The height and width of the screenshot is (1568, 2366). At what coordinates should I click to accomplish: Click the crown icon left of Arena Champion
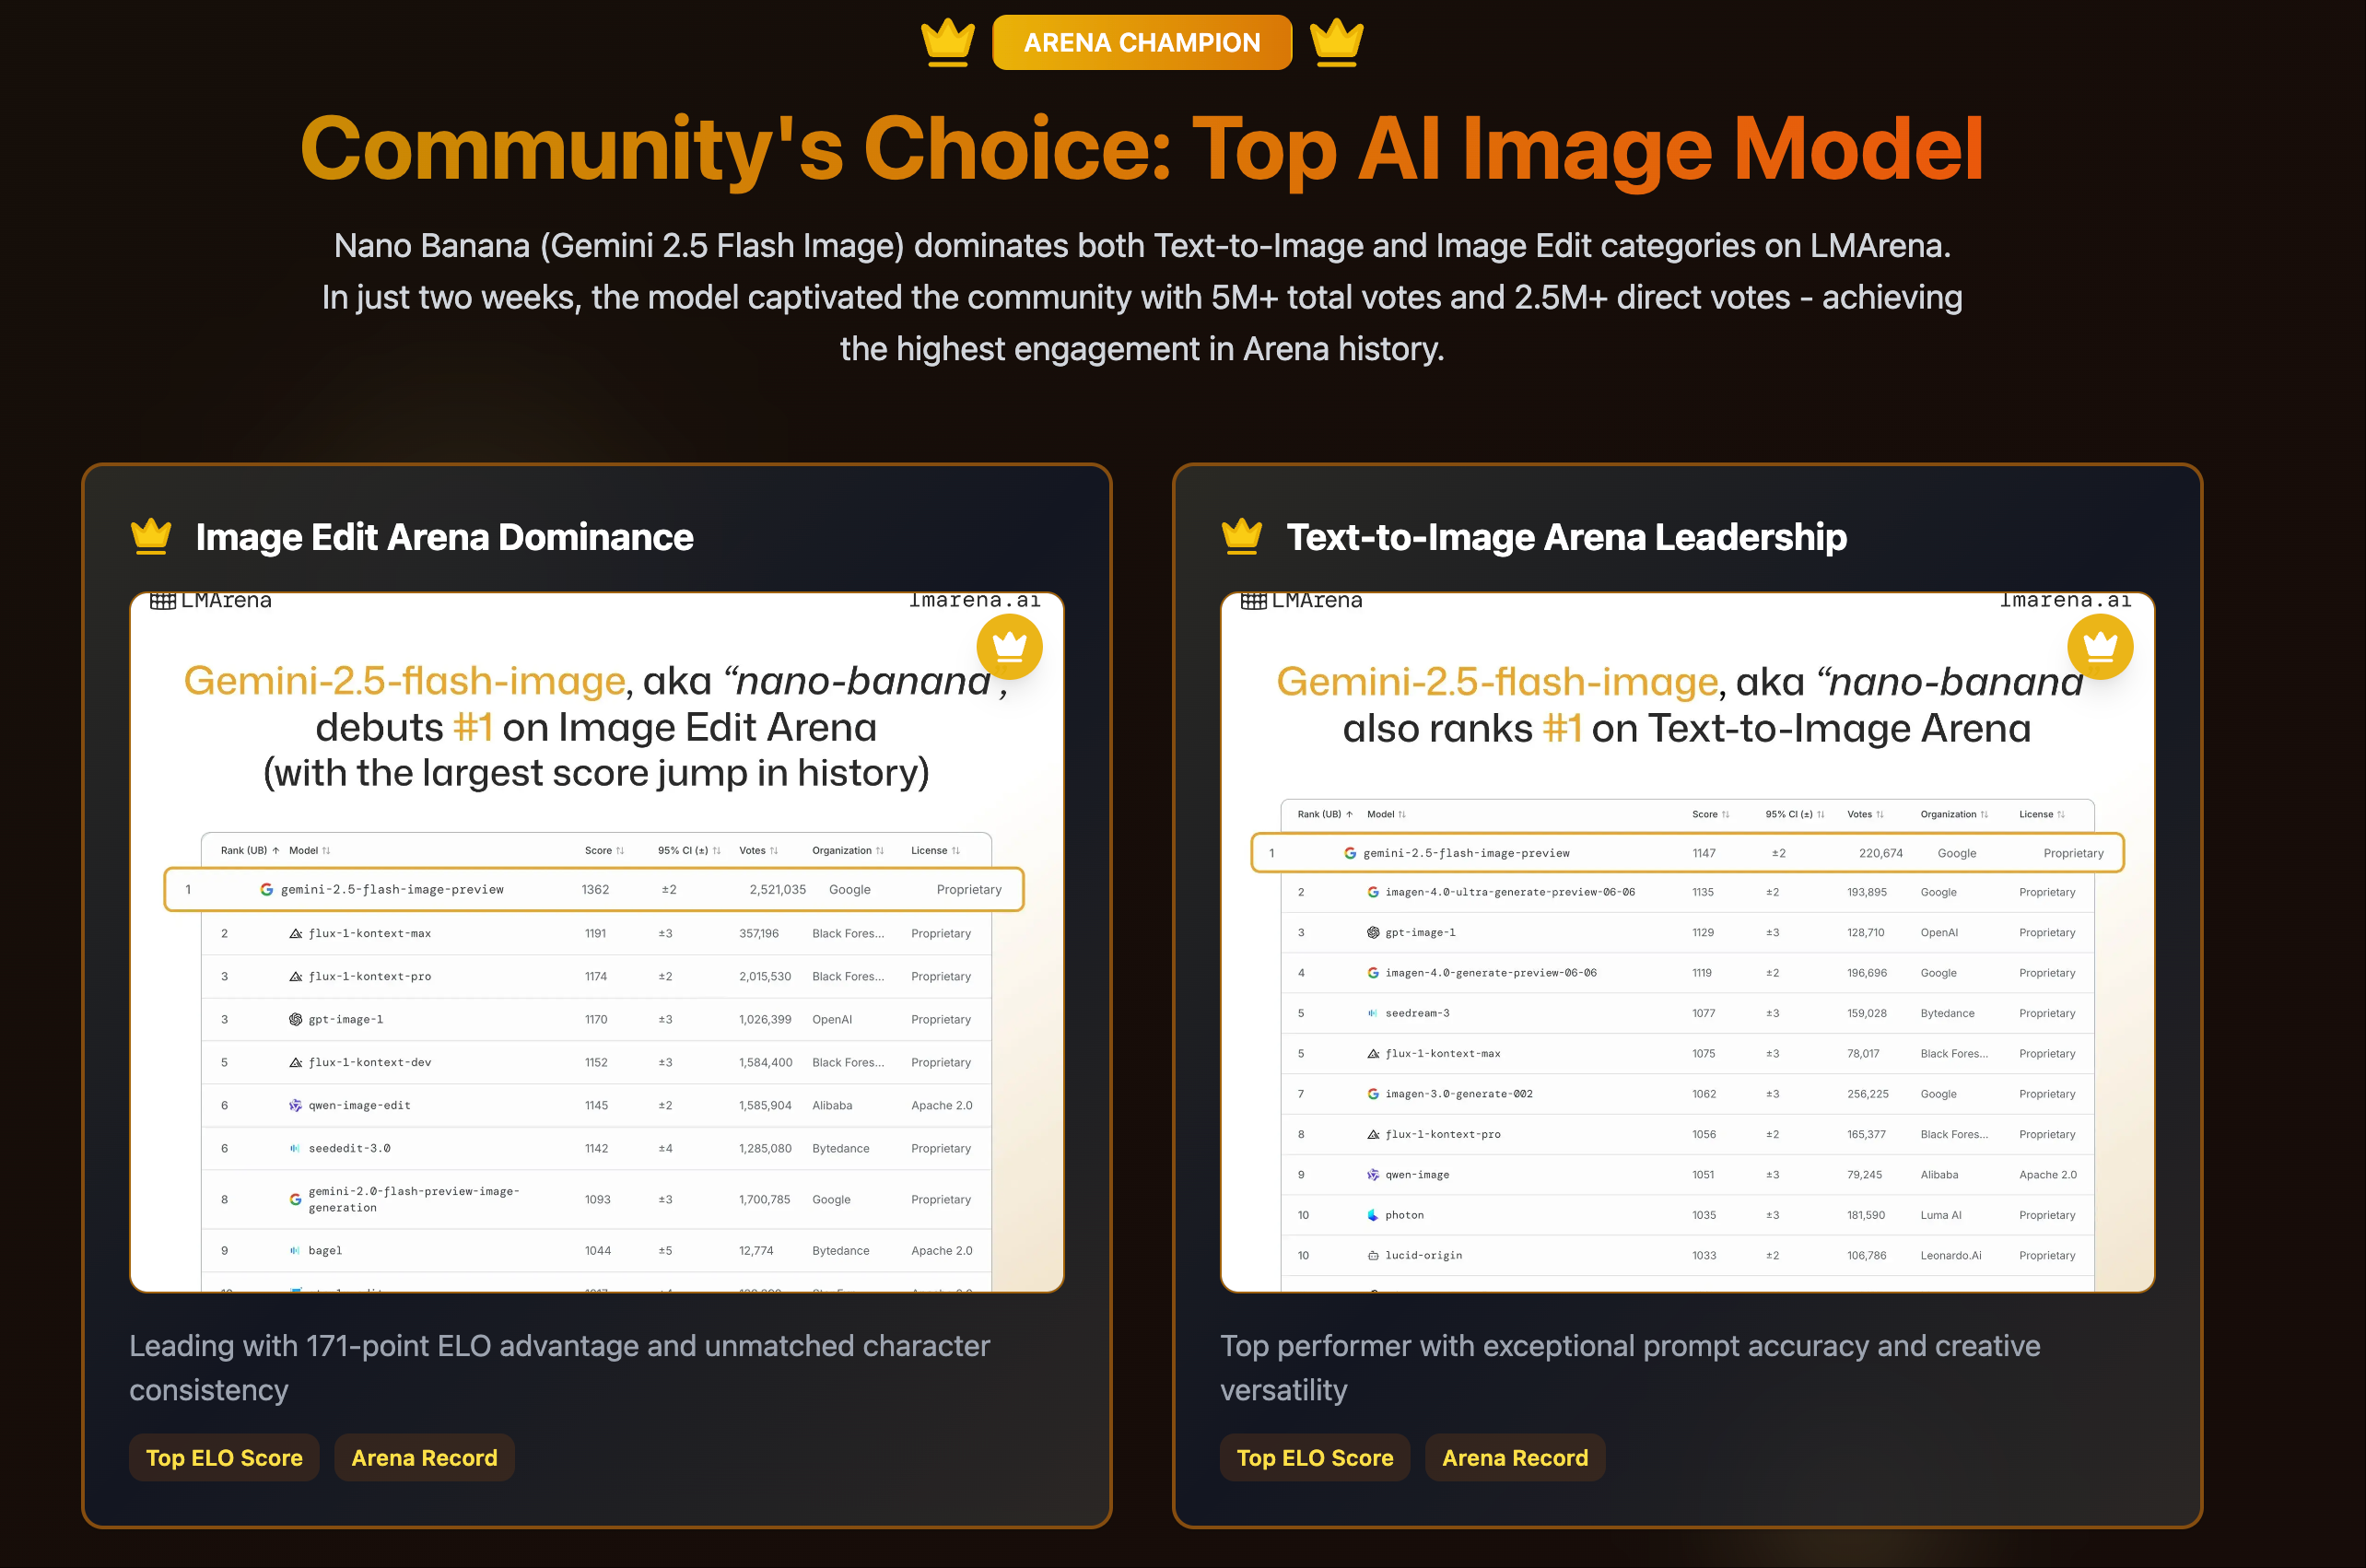tap(947, 43)
